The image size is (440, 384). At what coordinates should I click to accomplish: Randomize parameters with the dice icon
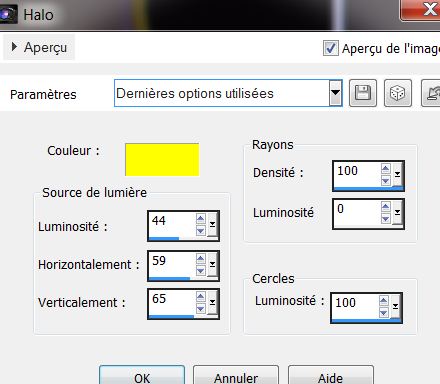pos(397,93)
